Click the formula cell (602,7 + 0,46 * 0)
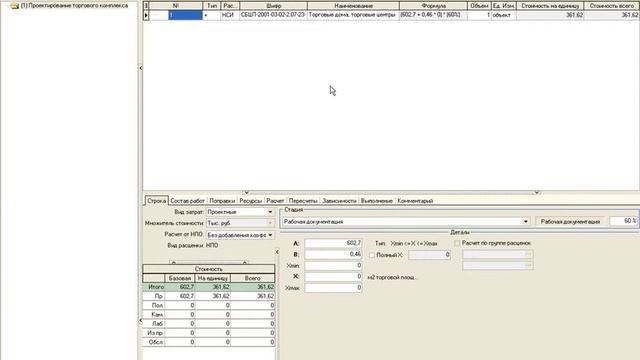Image resolution: width=640 pixels, height=360 pixels. coord(433,15)
